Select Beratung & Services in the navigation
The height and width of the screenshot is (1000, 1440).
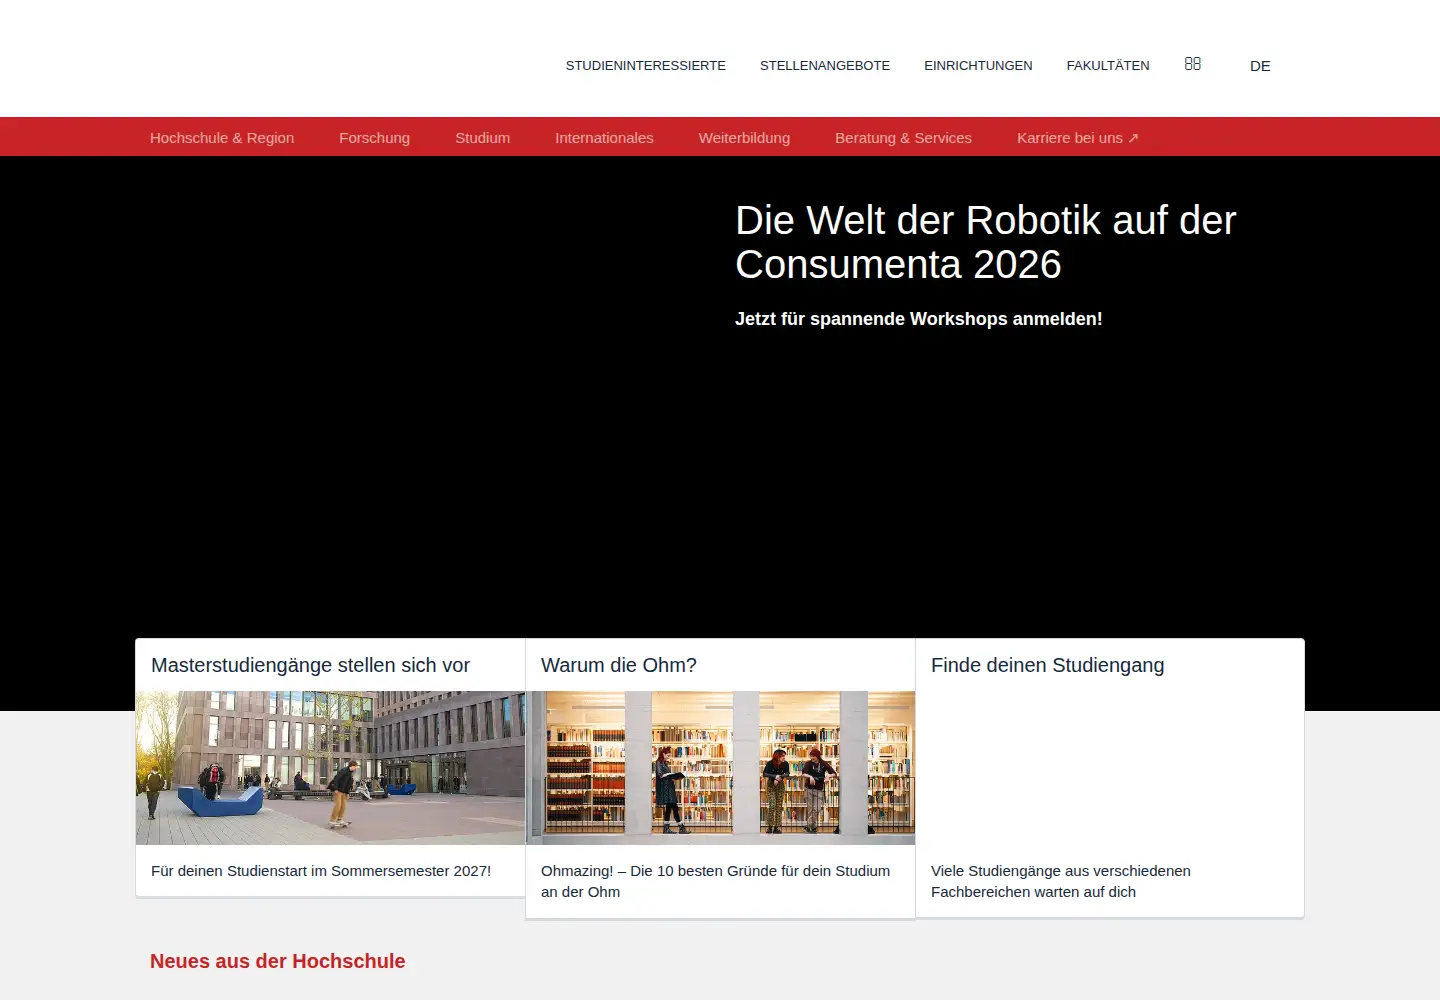coord(903,138)
